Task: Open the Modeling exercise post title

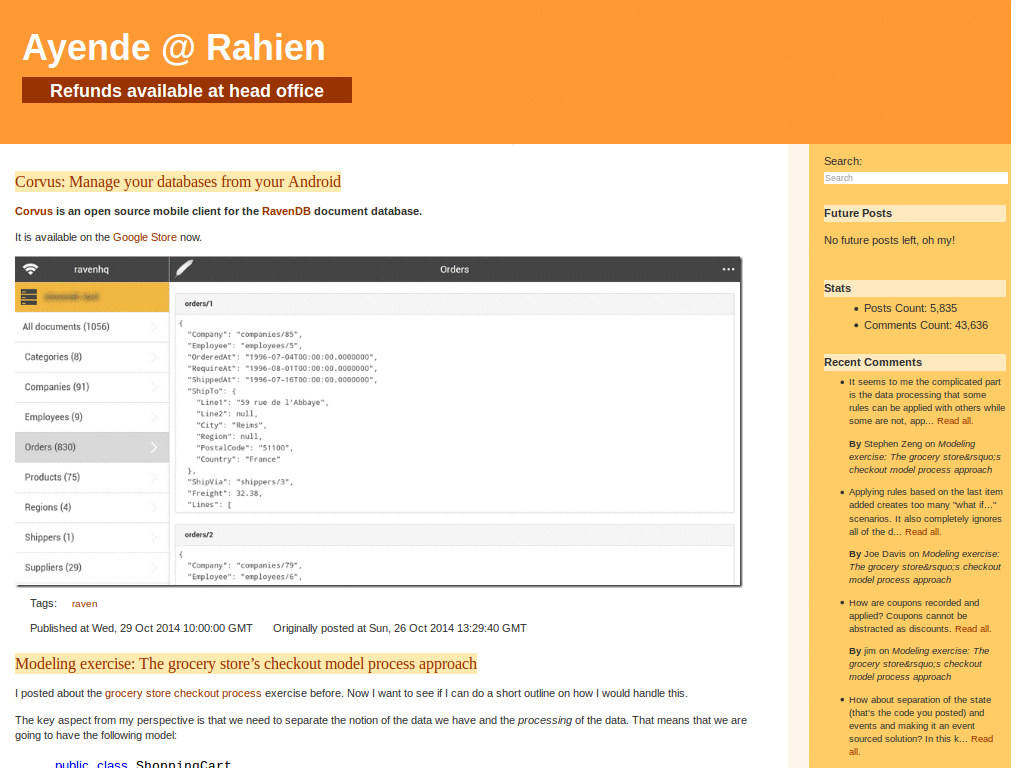Action: tap(246, 664)
